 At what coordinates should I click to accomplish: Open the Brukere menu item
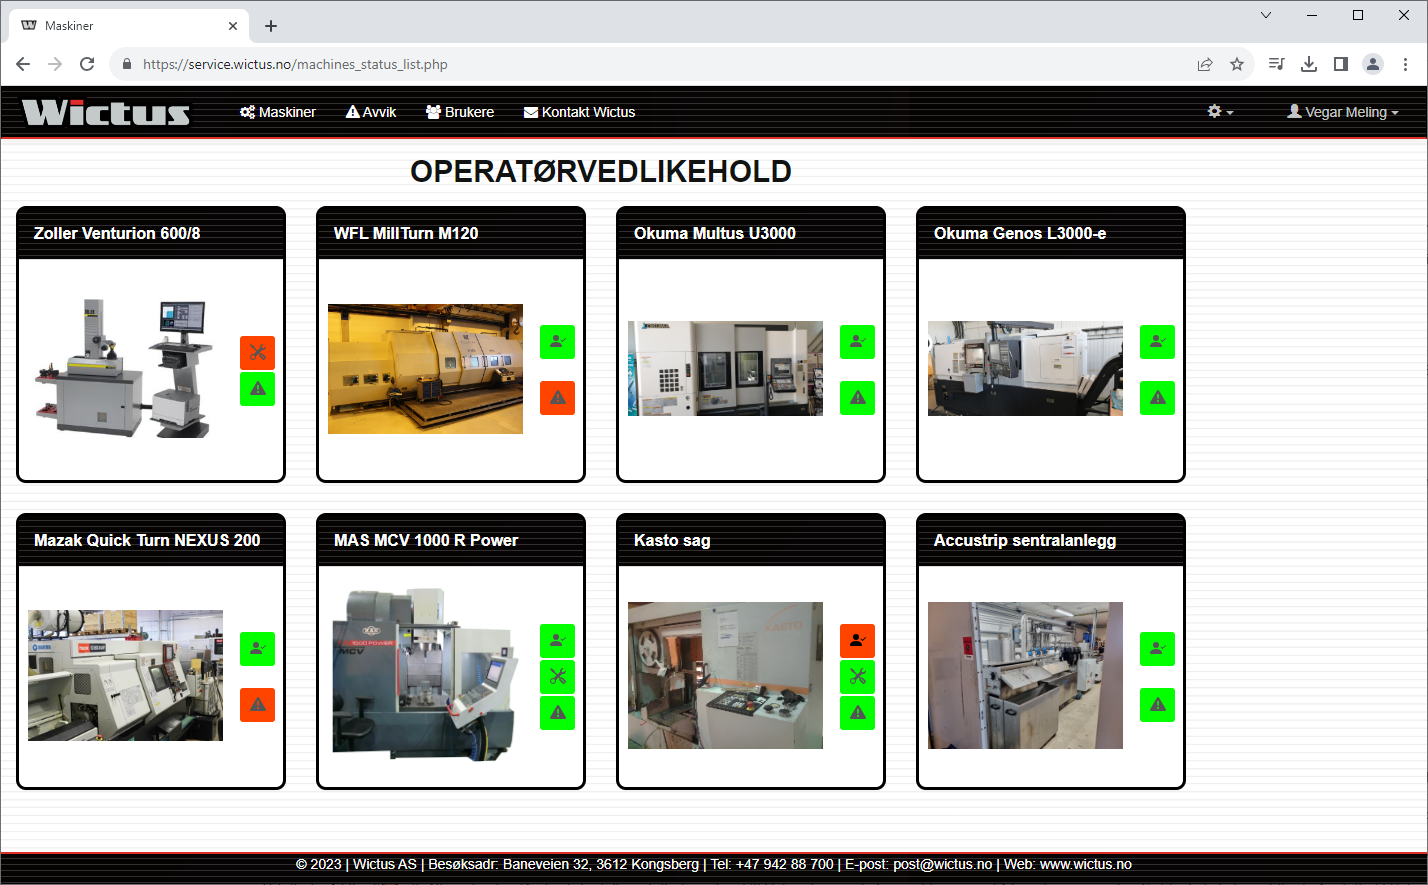coord(460,112)
